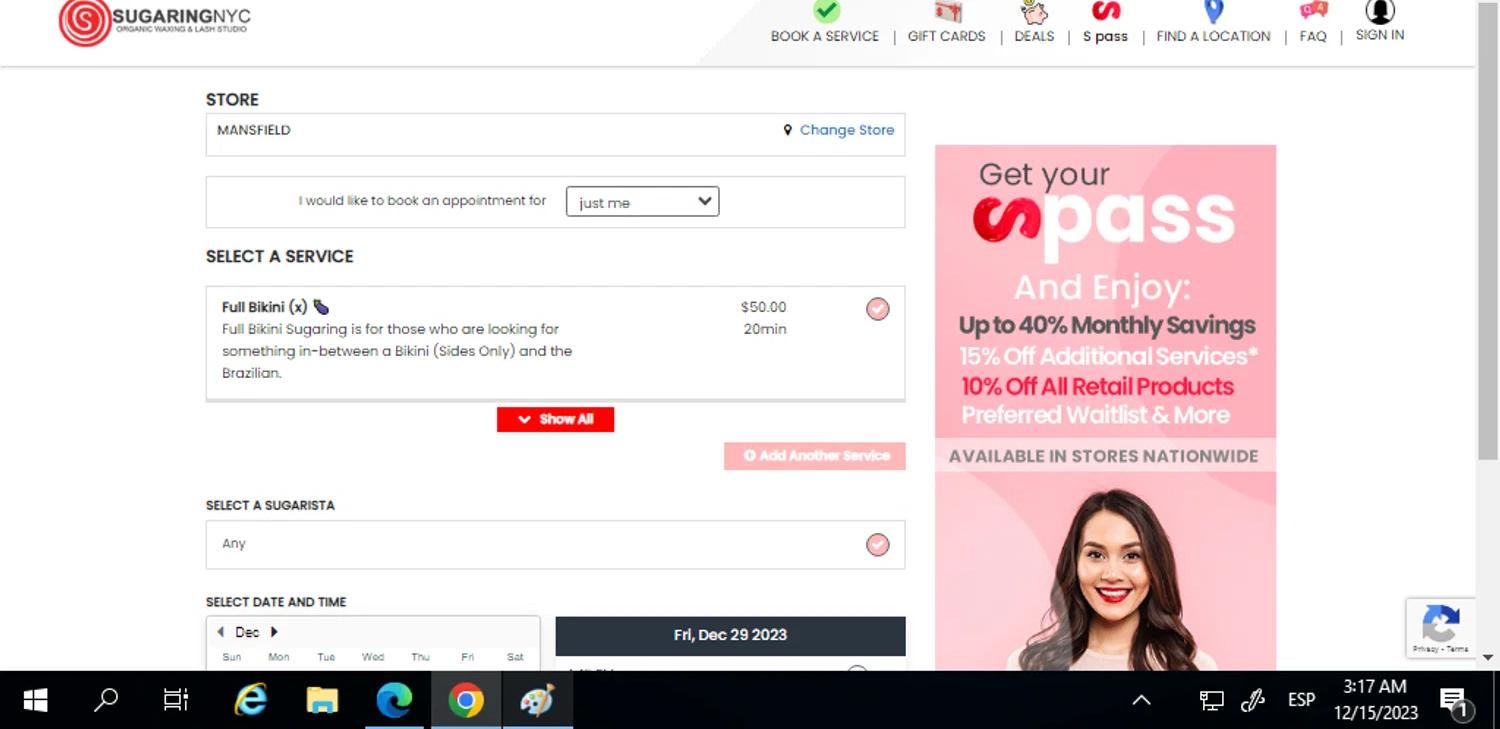1500x729 pixels.
Task: Click the 20min duration text
Action: pyautogui.click(x=765, y=329)
